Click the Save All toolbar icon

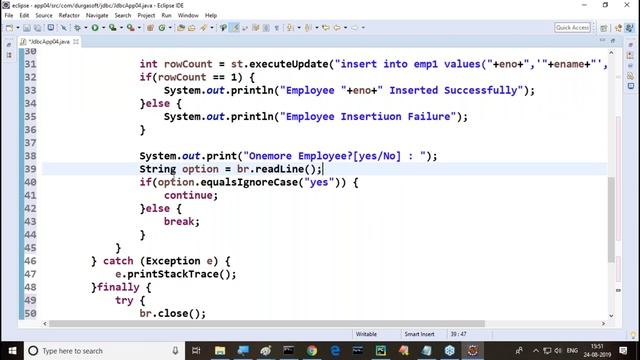(x=38, y=28)
